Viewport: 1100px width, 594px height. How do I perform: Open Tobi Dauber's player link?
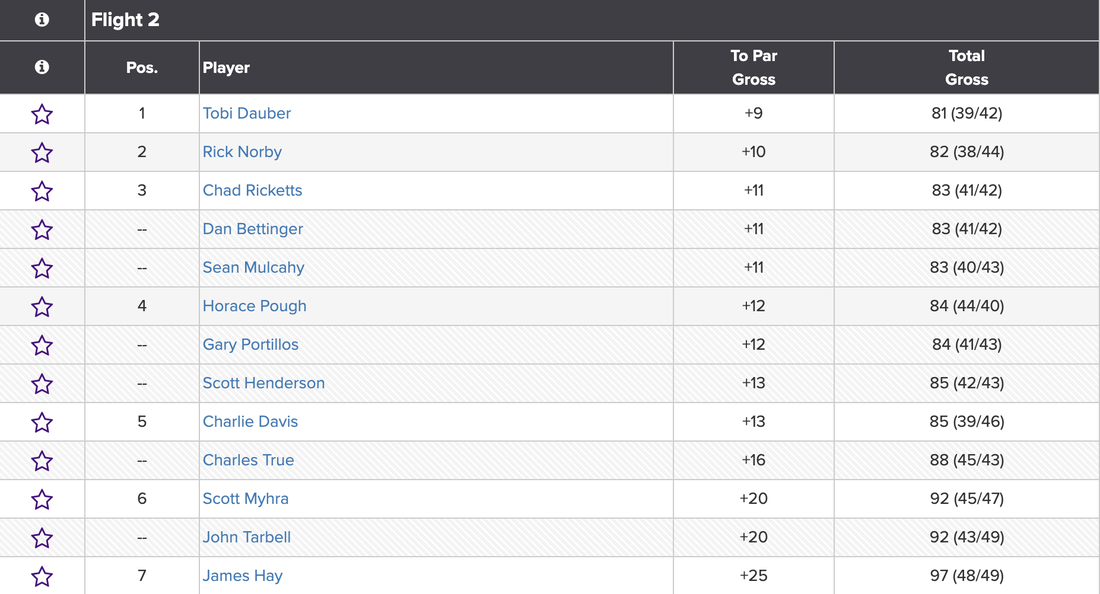coord(247,114)
